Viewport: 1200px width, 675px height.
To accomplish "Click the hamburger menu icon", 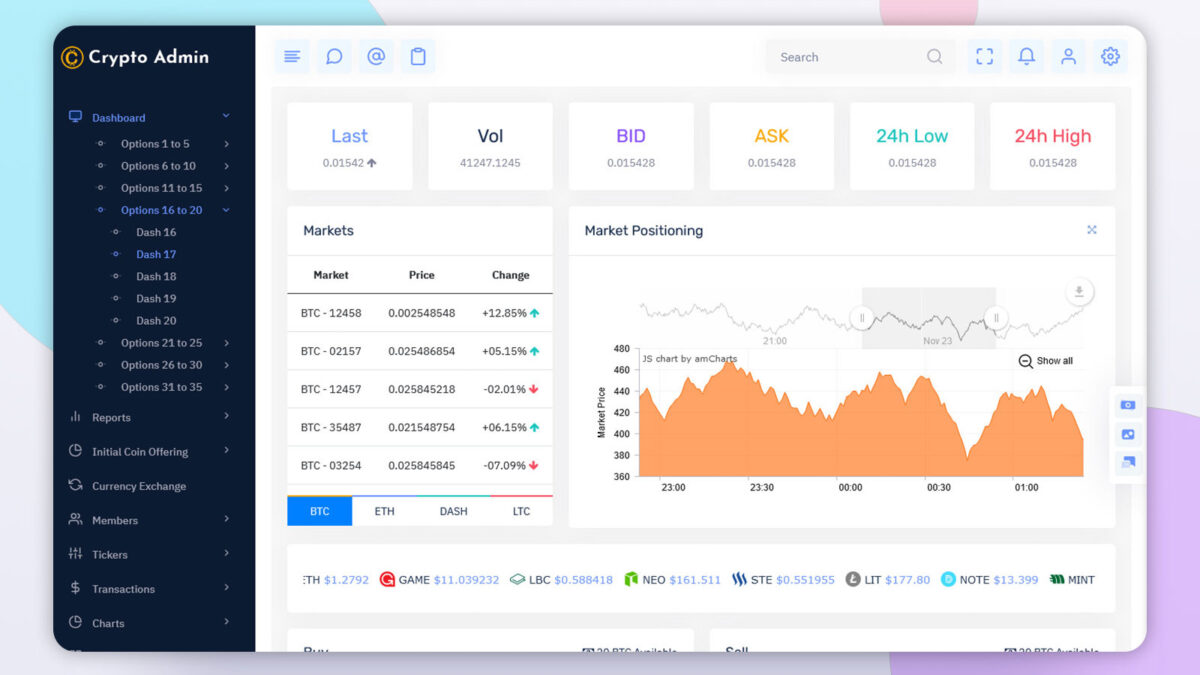I will [292, 56].
